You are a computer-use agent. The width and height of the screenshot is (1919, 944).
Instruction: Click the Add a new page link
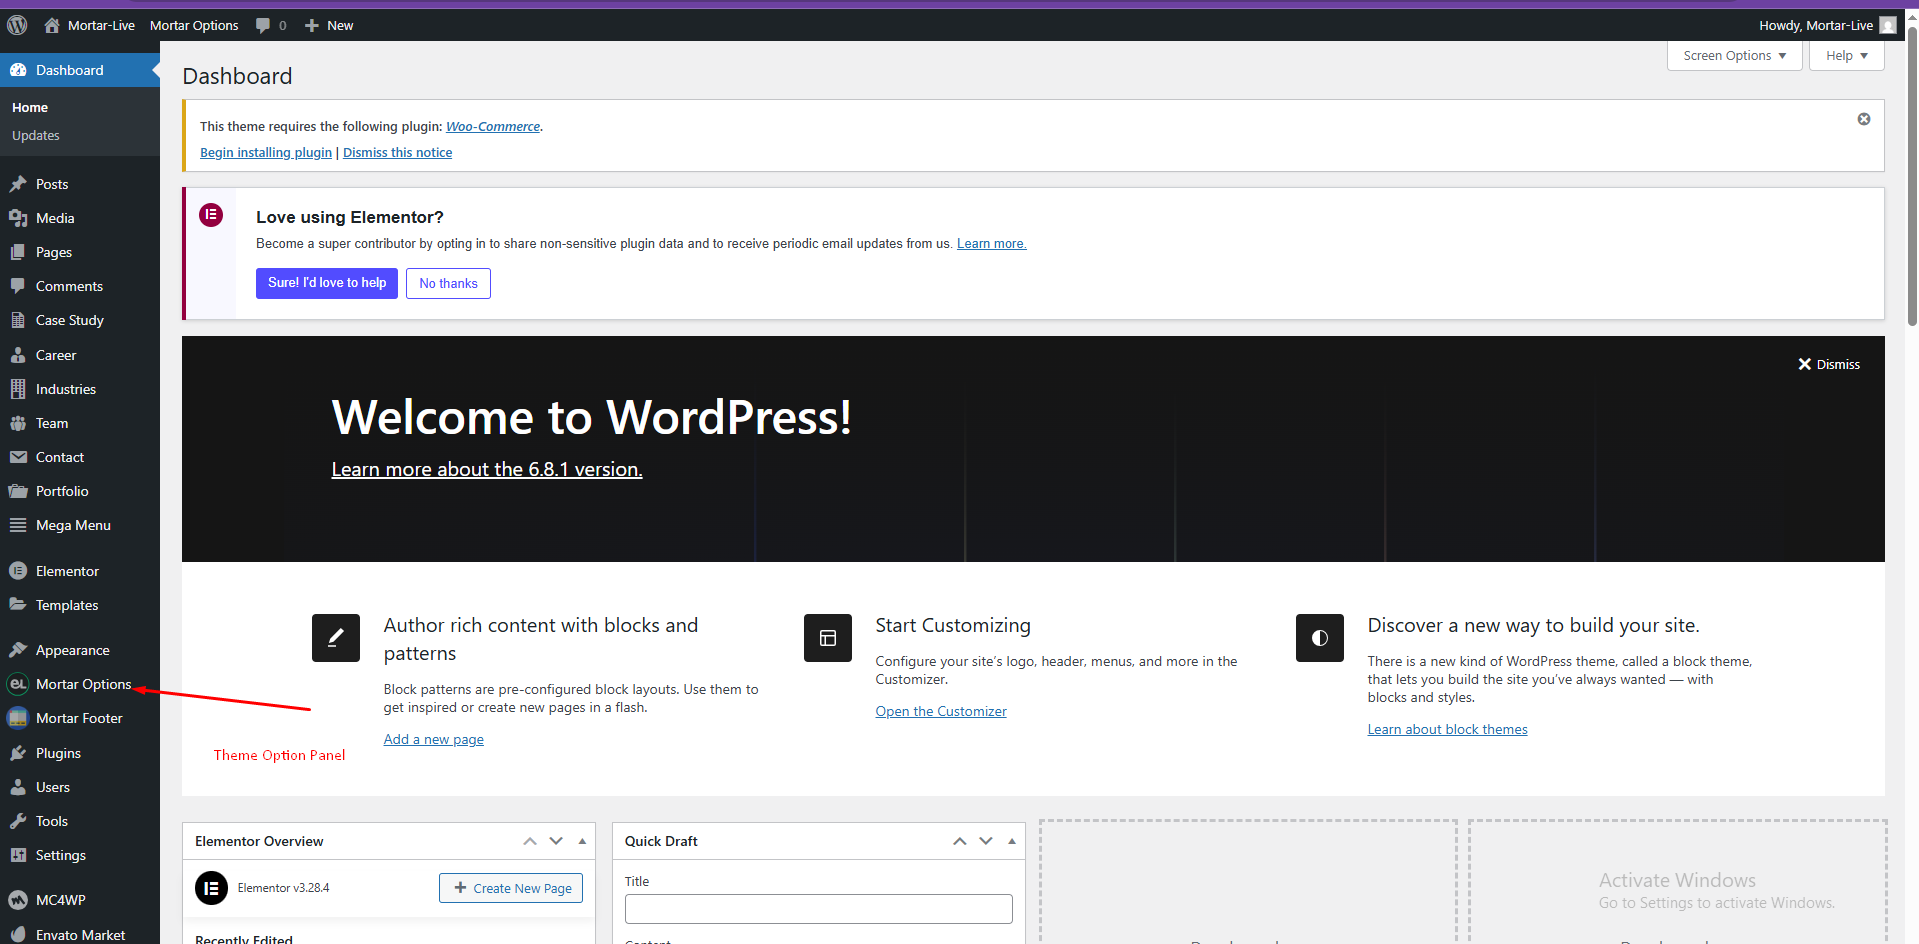(434, 739)
